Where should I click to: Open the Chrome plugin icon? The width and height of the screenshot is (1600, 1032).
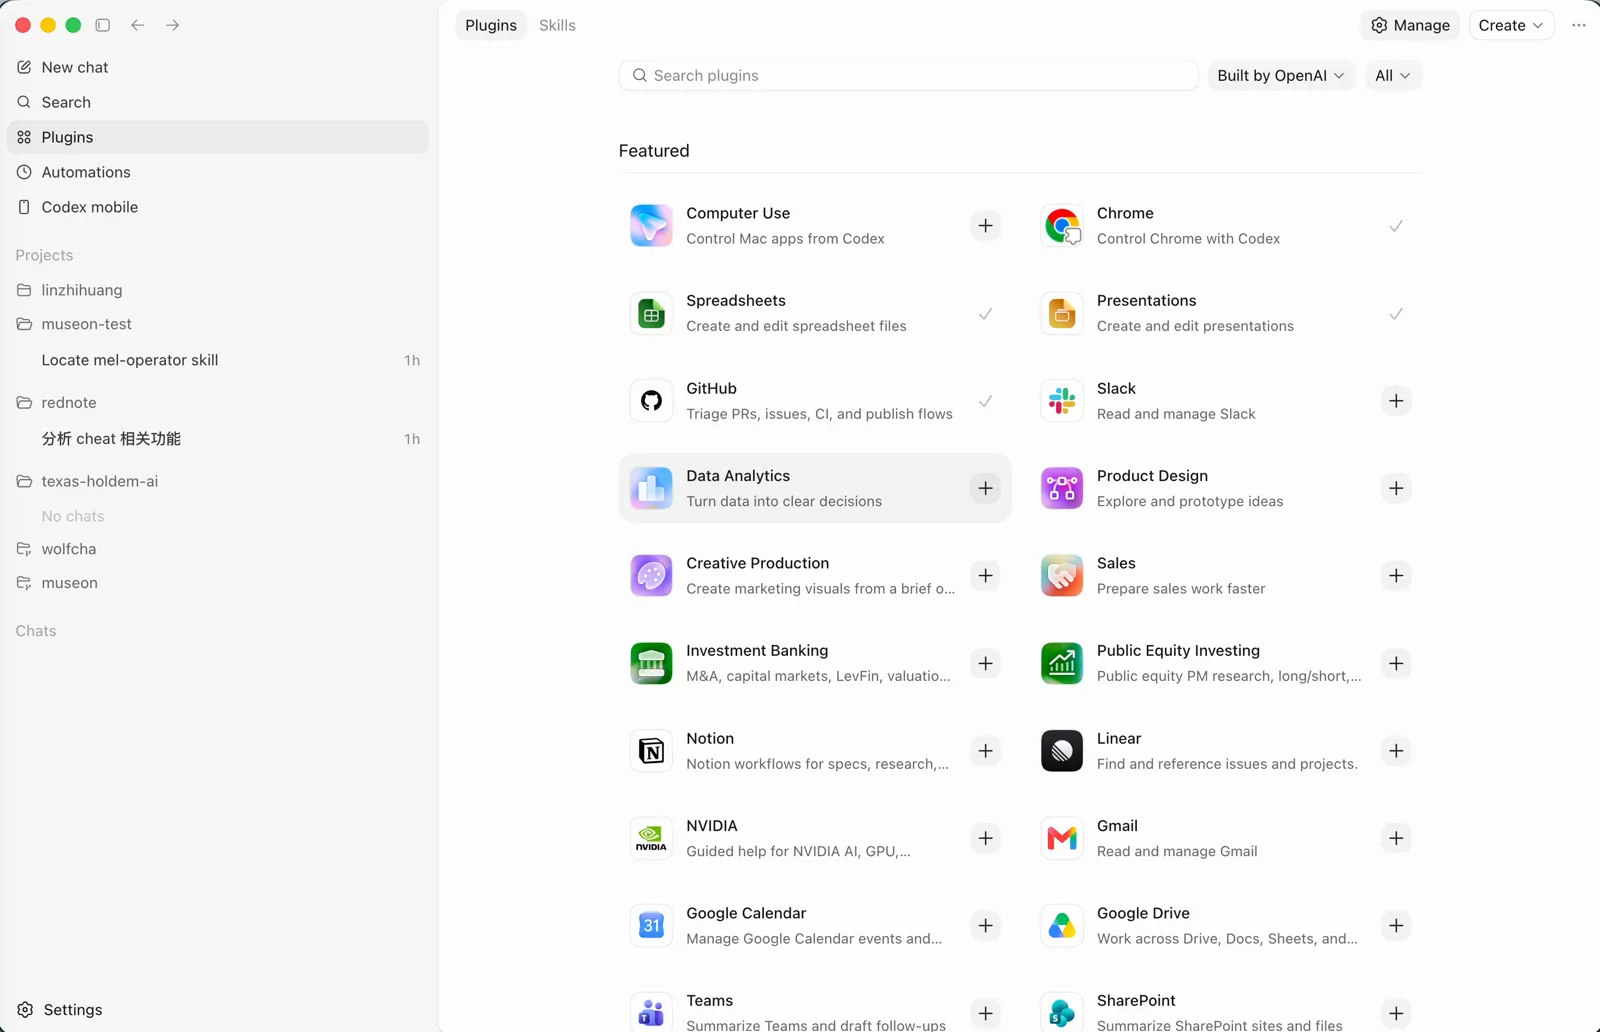(1062, 226)
